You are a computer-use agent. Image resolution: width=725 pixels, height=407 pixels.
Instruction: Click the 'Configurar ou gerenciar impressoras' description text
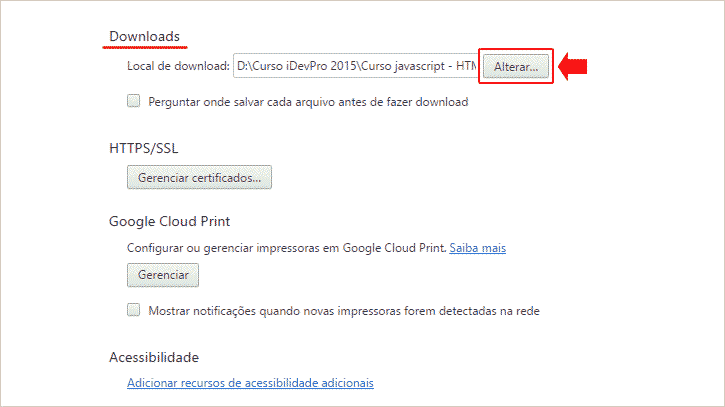tap(286, 247)
